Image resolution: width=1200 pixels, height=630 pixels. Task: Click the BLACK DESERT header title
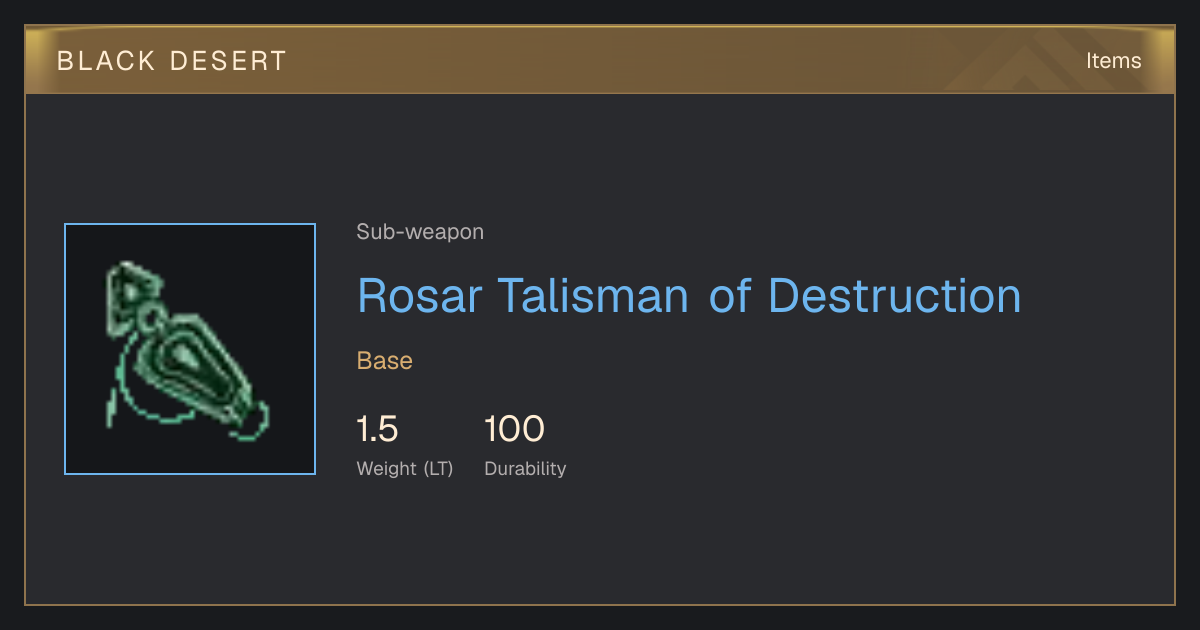tap(172, 61)
